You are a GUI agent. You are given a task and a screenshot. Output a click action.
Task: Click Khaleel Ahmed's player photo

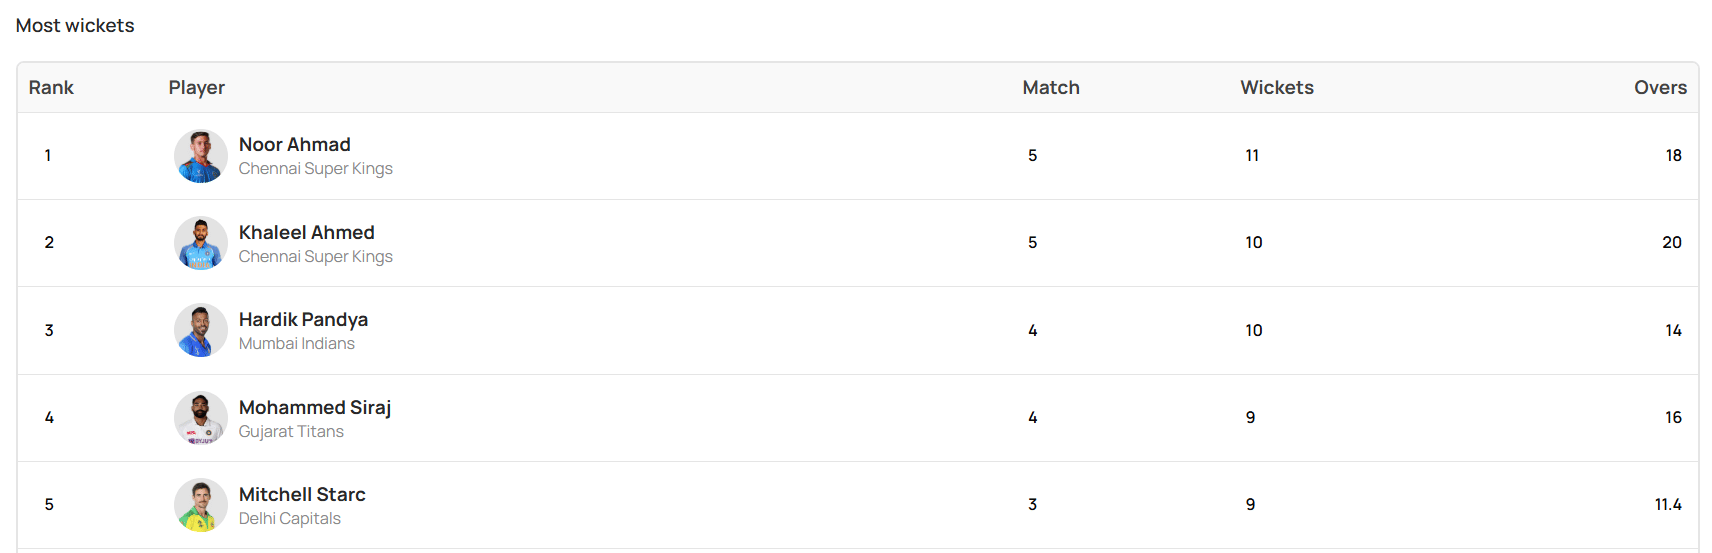pos(201,243)
